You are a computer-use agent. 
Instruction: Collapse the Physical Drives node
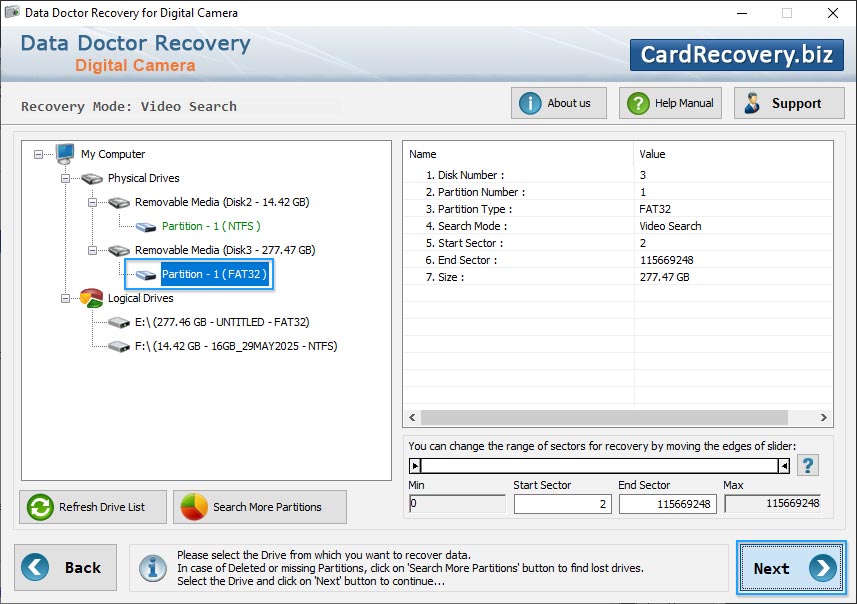click(x=65, y=179)
